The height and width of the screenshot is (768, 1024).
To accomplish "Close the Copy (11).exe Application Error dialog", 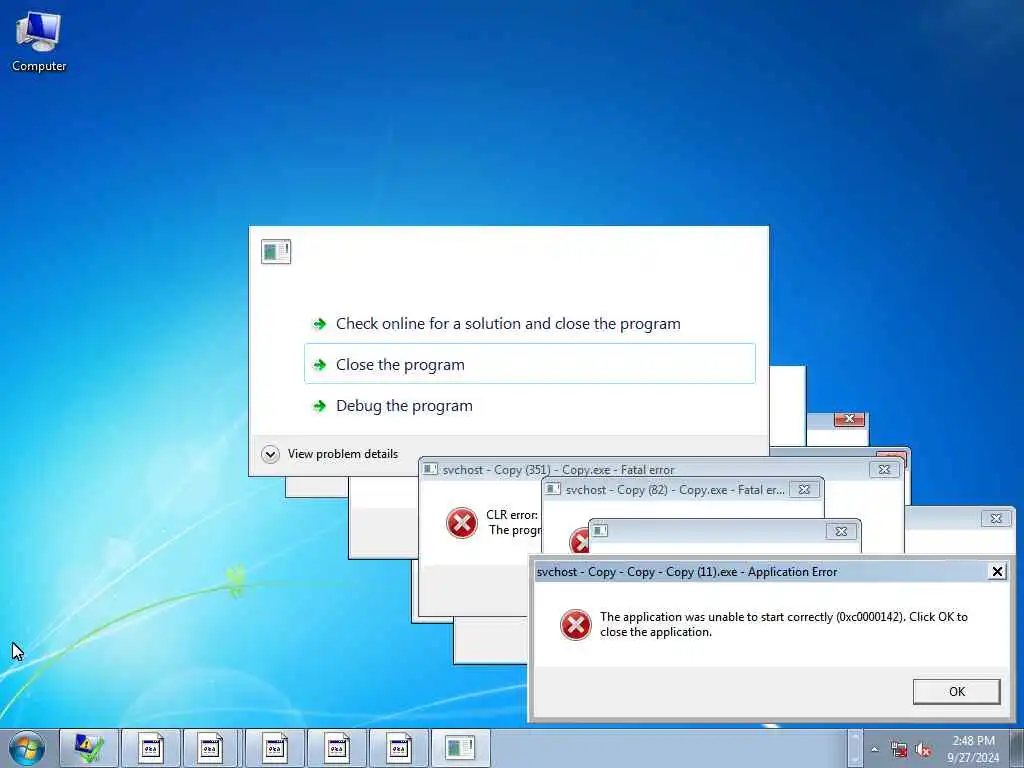I will (x=997, y=572).
